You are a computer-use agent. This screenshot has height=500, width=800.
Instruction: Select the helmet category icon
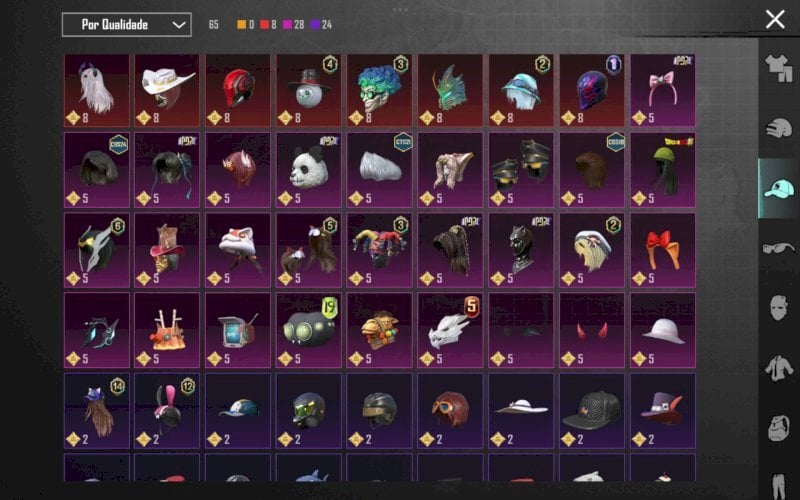(x=779, y=128)
